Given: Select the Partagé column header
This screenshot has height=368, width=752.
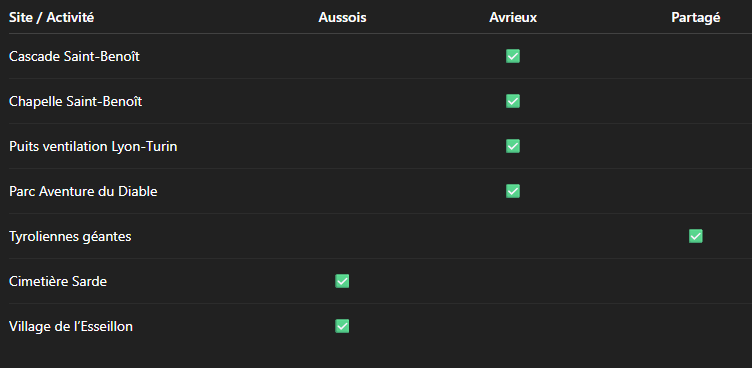Looking at the screenshot, I should point(695,18).
